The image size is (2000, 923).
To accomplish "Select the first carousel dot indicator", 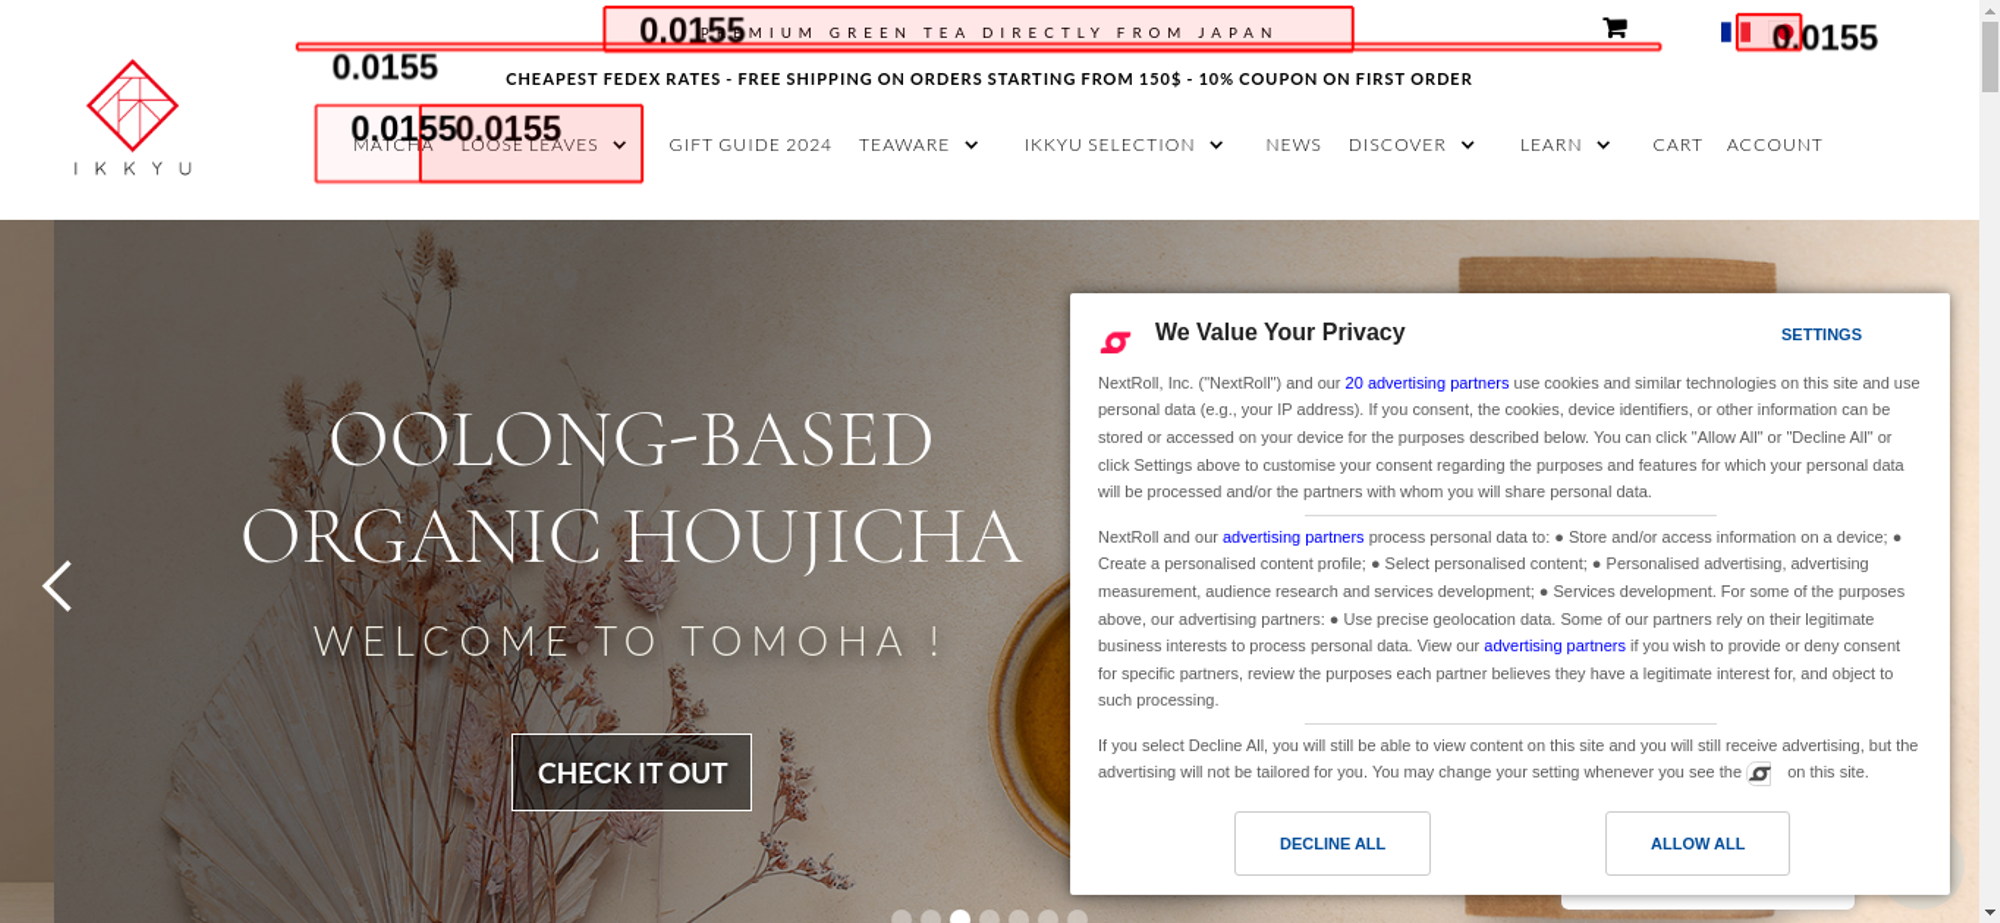I will (901, 917).
